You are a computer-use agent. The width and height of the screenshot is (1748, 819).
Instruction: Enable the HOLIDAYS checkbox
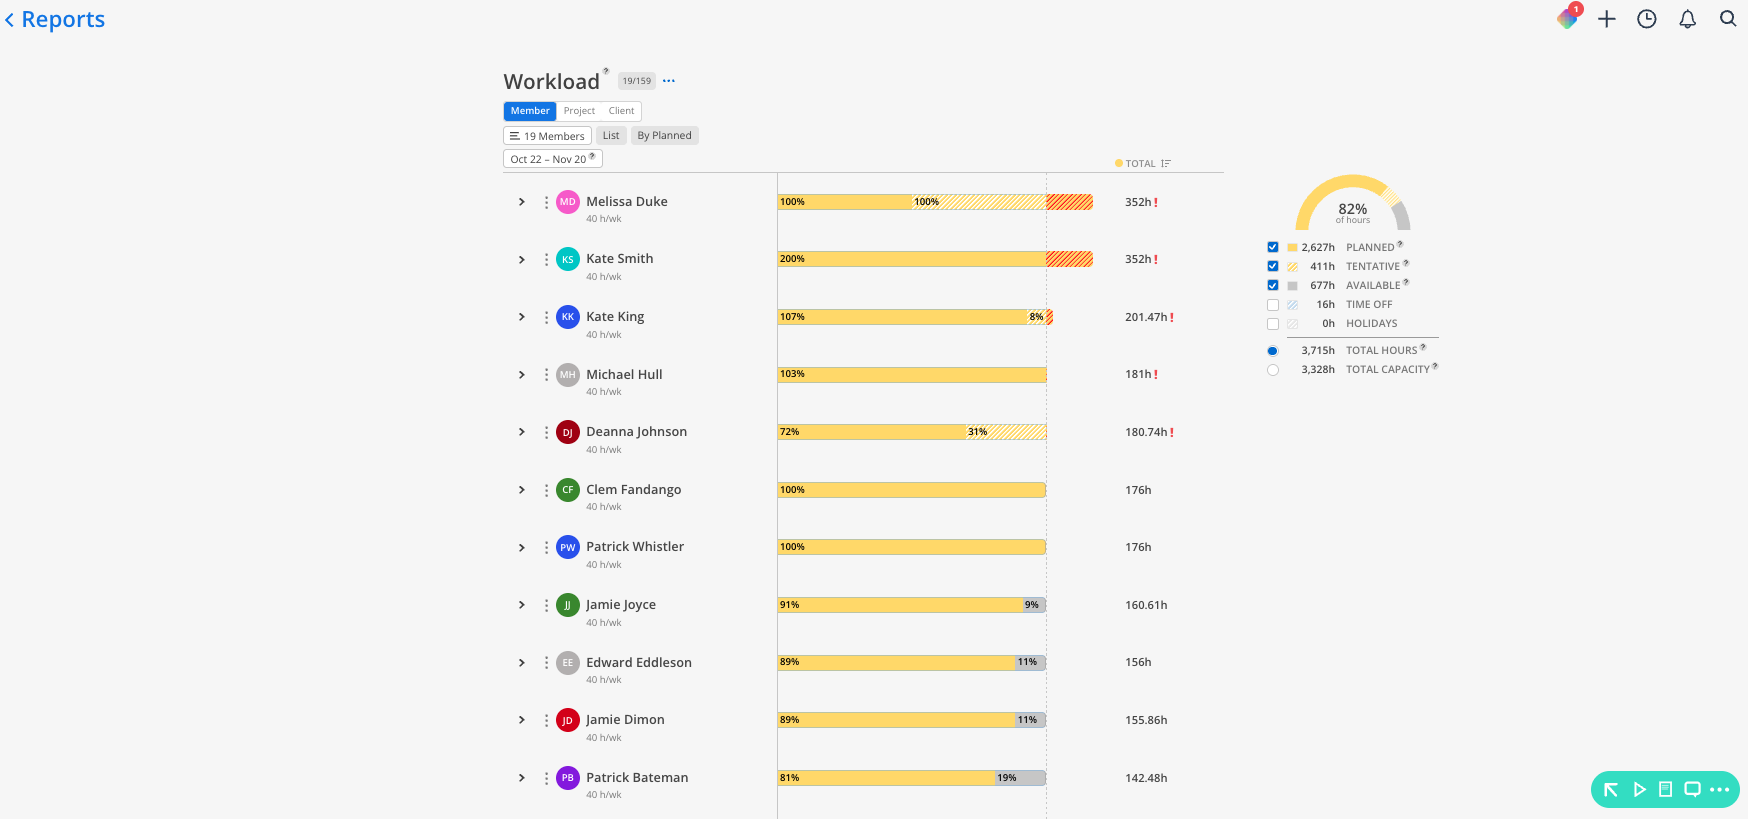click(x=1273, y=323)
